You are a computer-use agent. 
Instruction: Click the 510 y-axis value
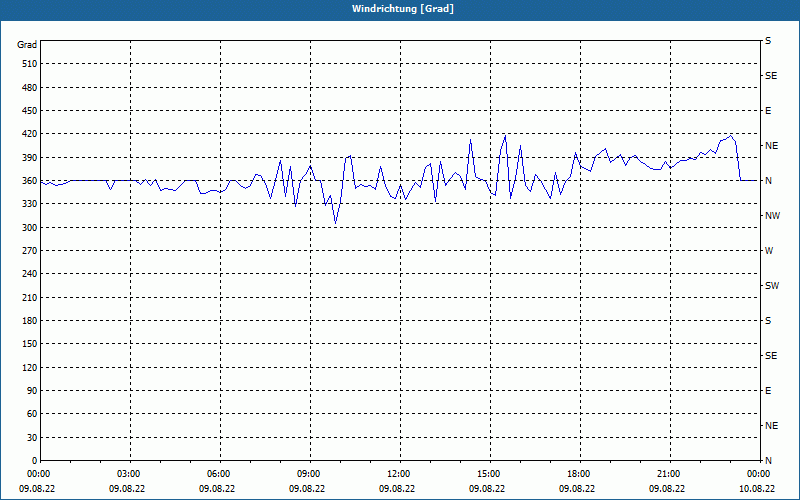coord(30,64)
